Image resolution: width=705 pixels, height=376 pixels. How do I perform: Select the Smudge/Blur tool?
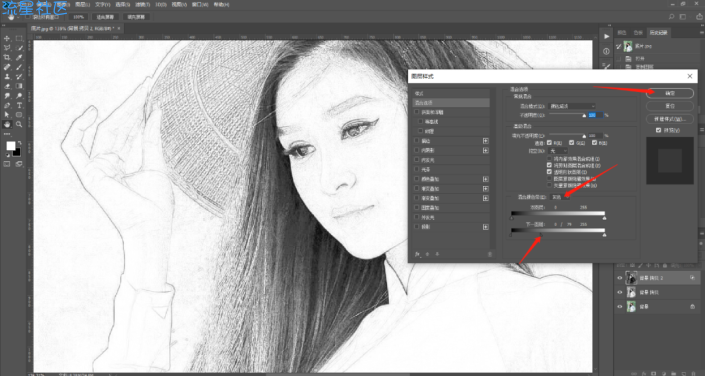tap(7, 96)
